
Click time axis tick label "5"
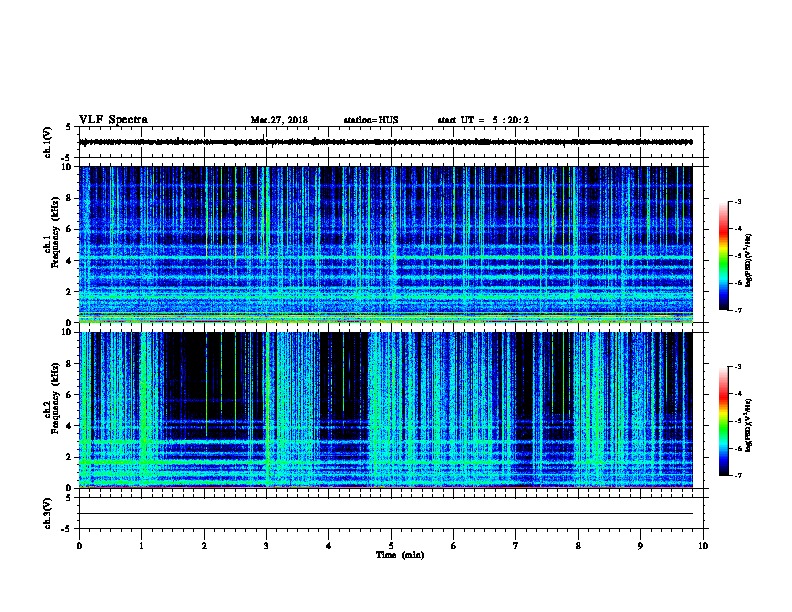pos(391,545)
